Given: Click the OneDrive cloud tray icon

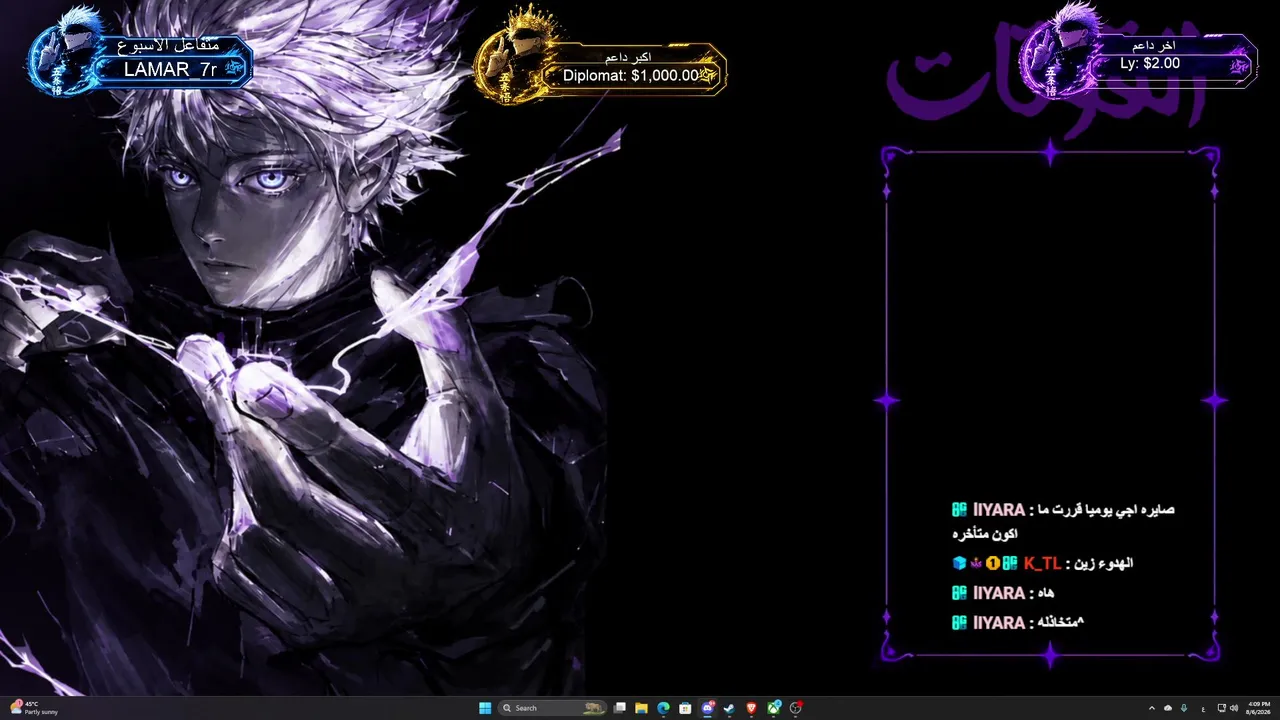Looking at the screenshot, I should 1168,708.
